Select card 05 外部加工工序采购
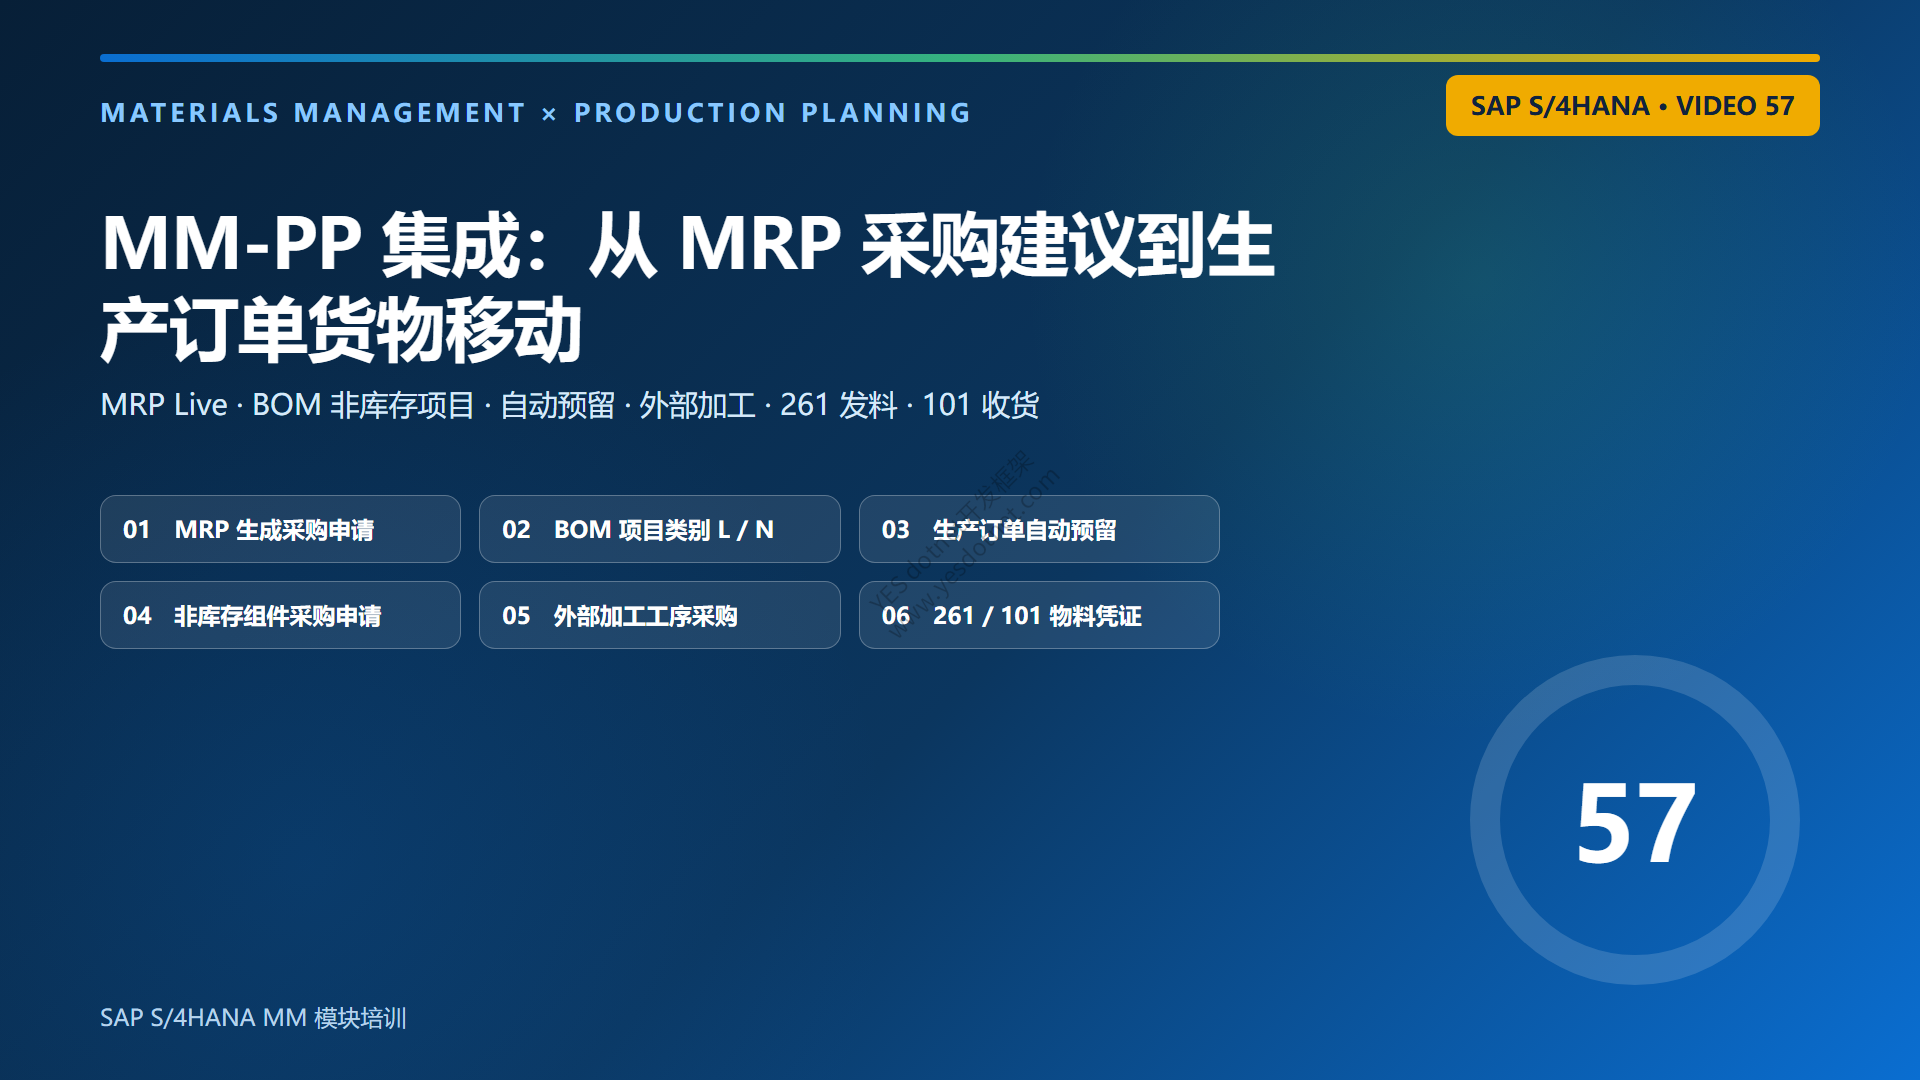The image size is (1920, 1080). point(659,615)
